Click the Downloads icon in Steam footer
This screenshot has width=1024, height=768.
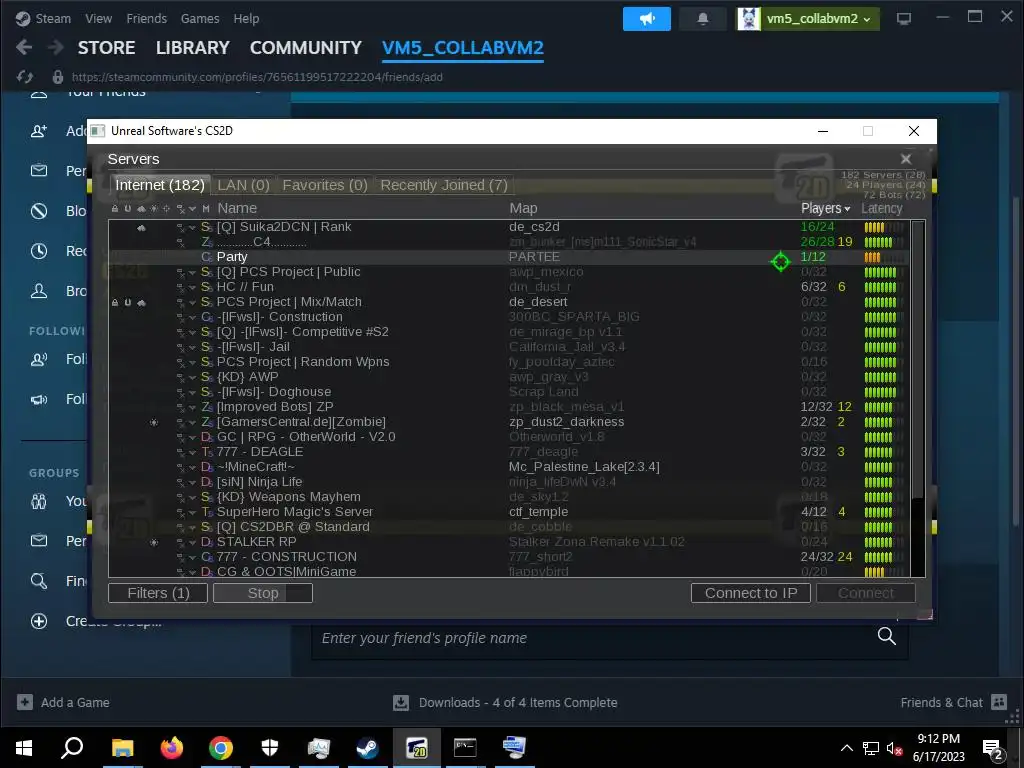pos(401,703)
